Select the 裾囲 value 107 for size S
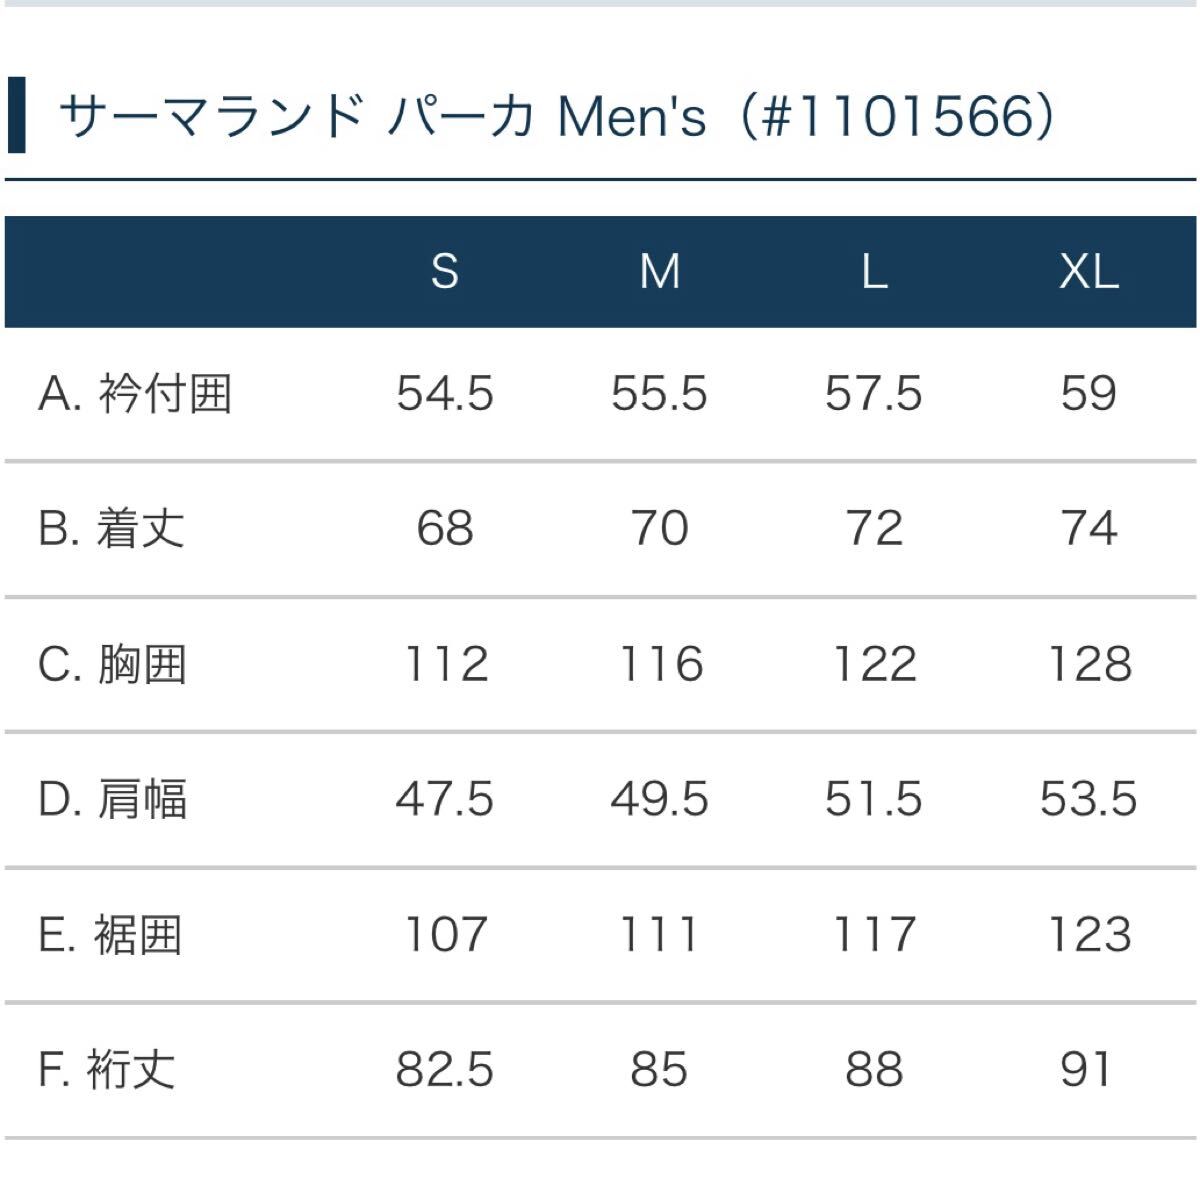The image size is (1200, 1200). pos(444,935)
